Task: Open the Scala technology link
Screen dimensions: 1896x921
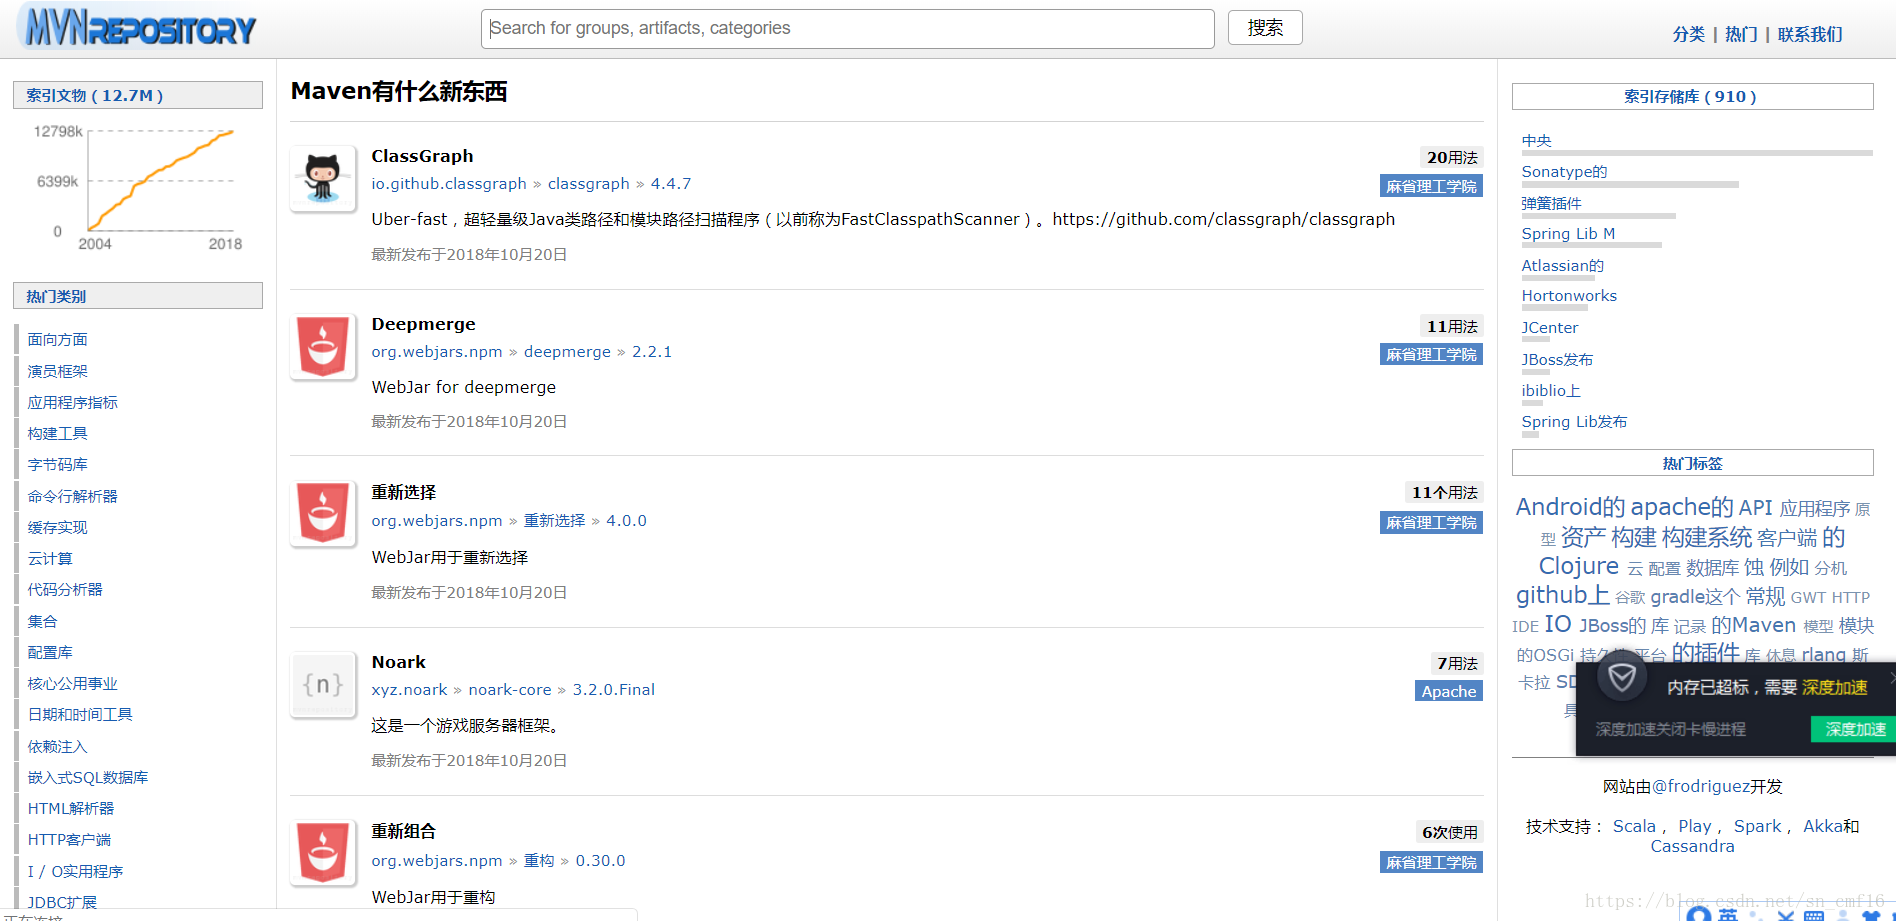Action: tap(1634, 826)
